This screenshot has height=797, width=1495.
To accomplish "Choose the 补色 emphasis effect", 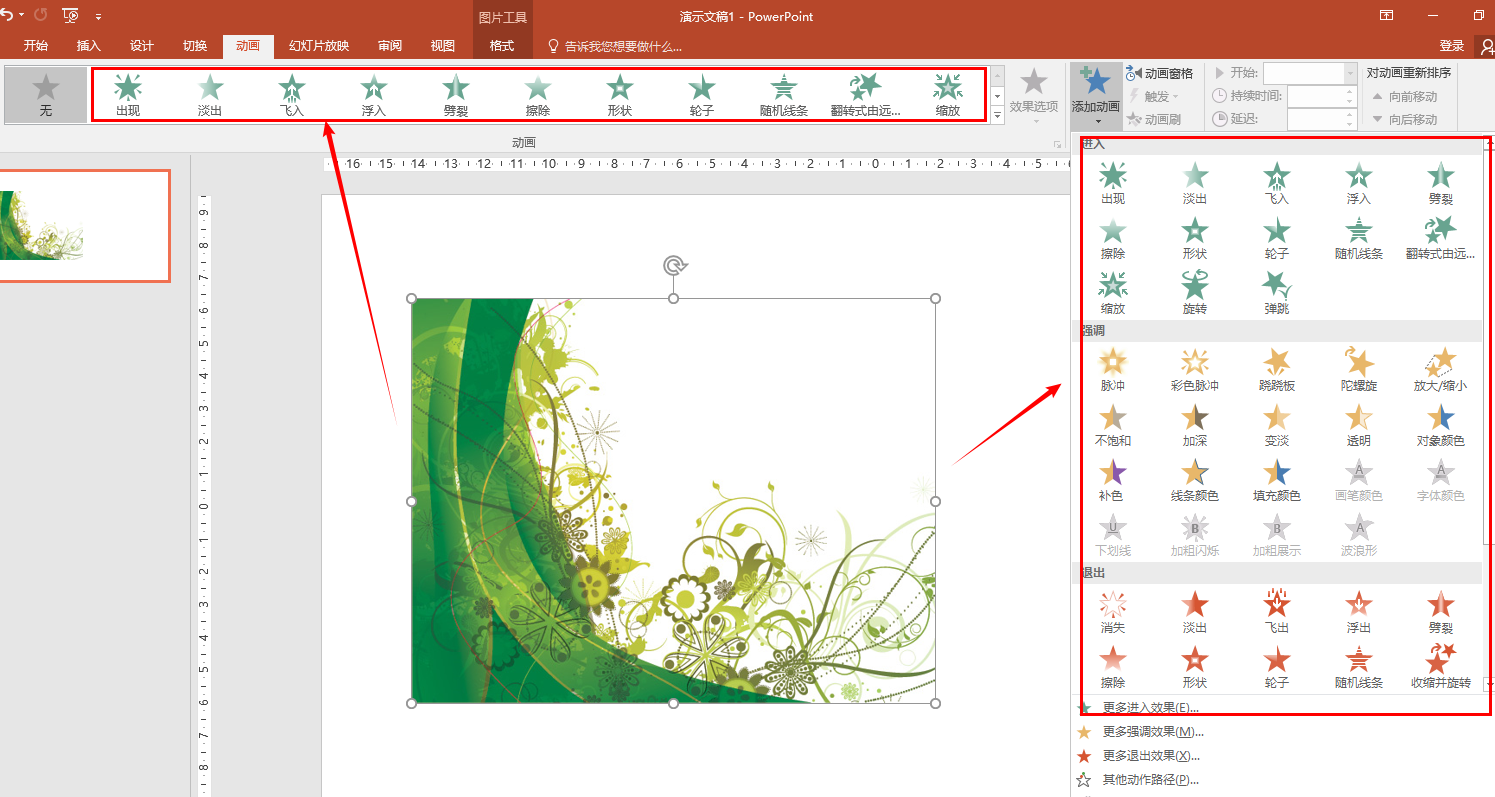I will coord(1113,479).
